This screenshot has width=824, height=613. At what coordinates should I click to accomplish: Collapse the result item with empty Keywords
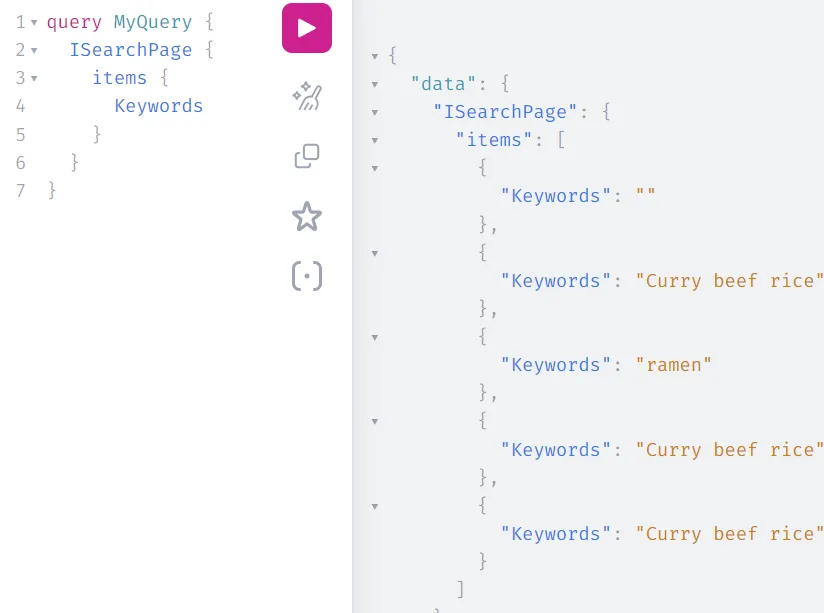click(x=375, y=169)
